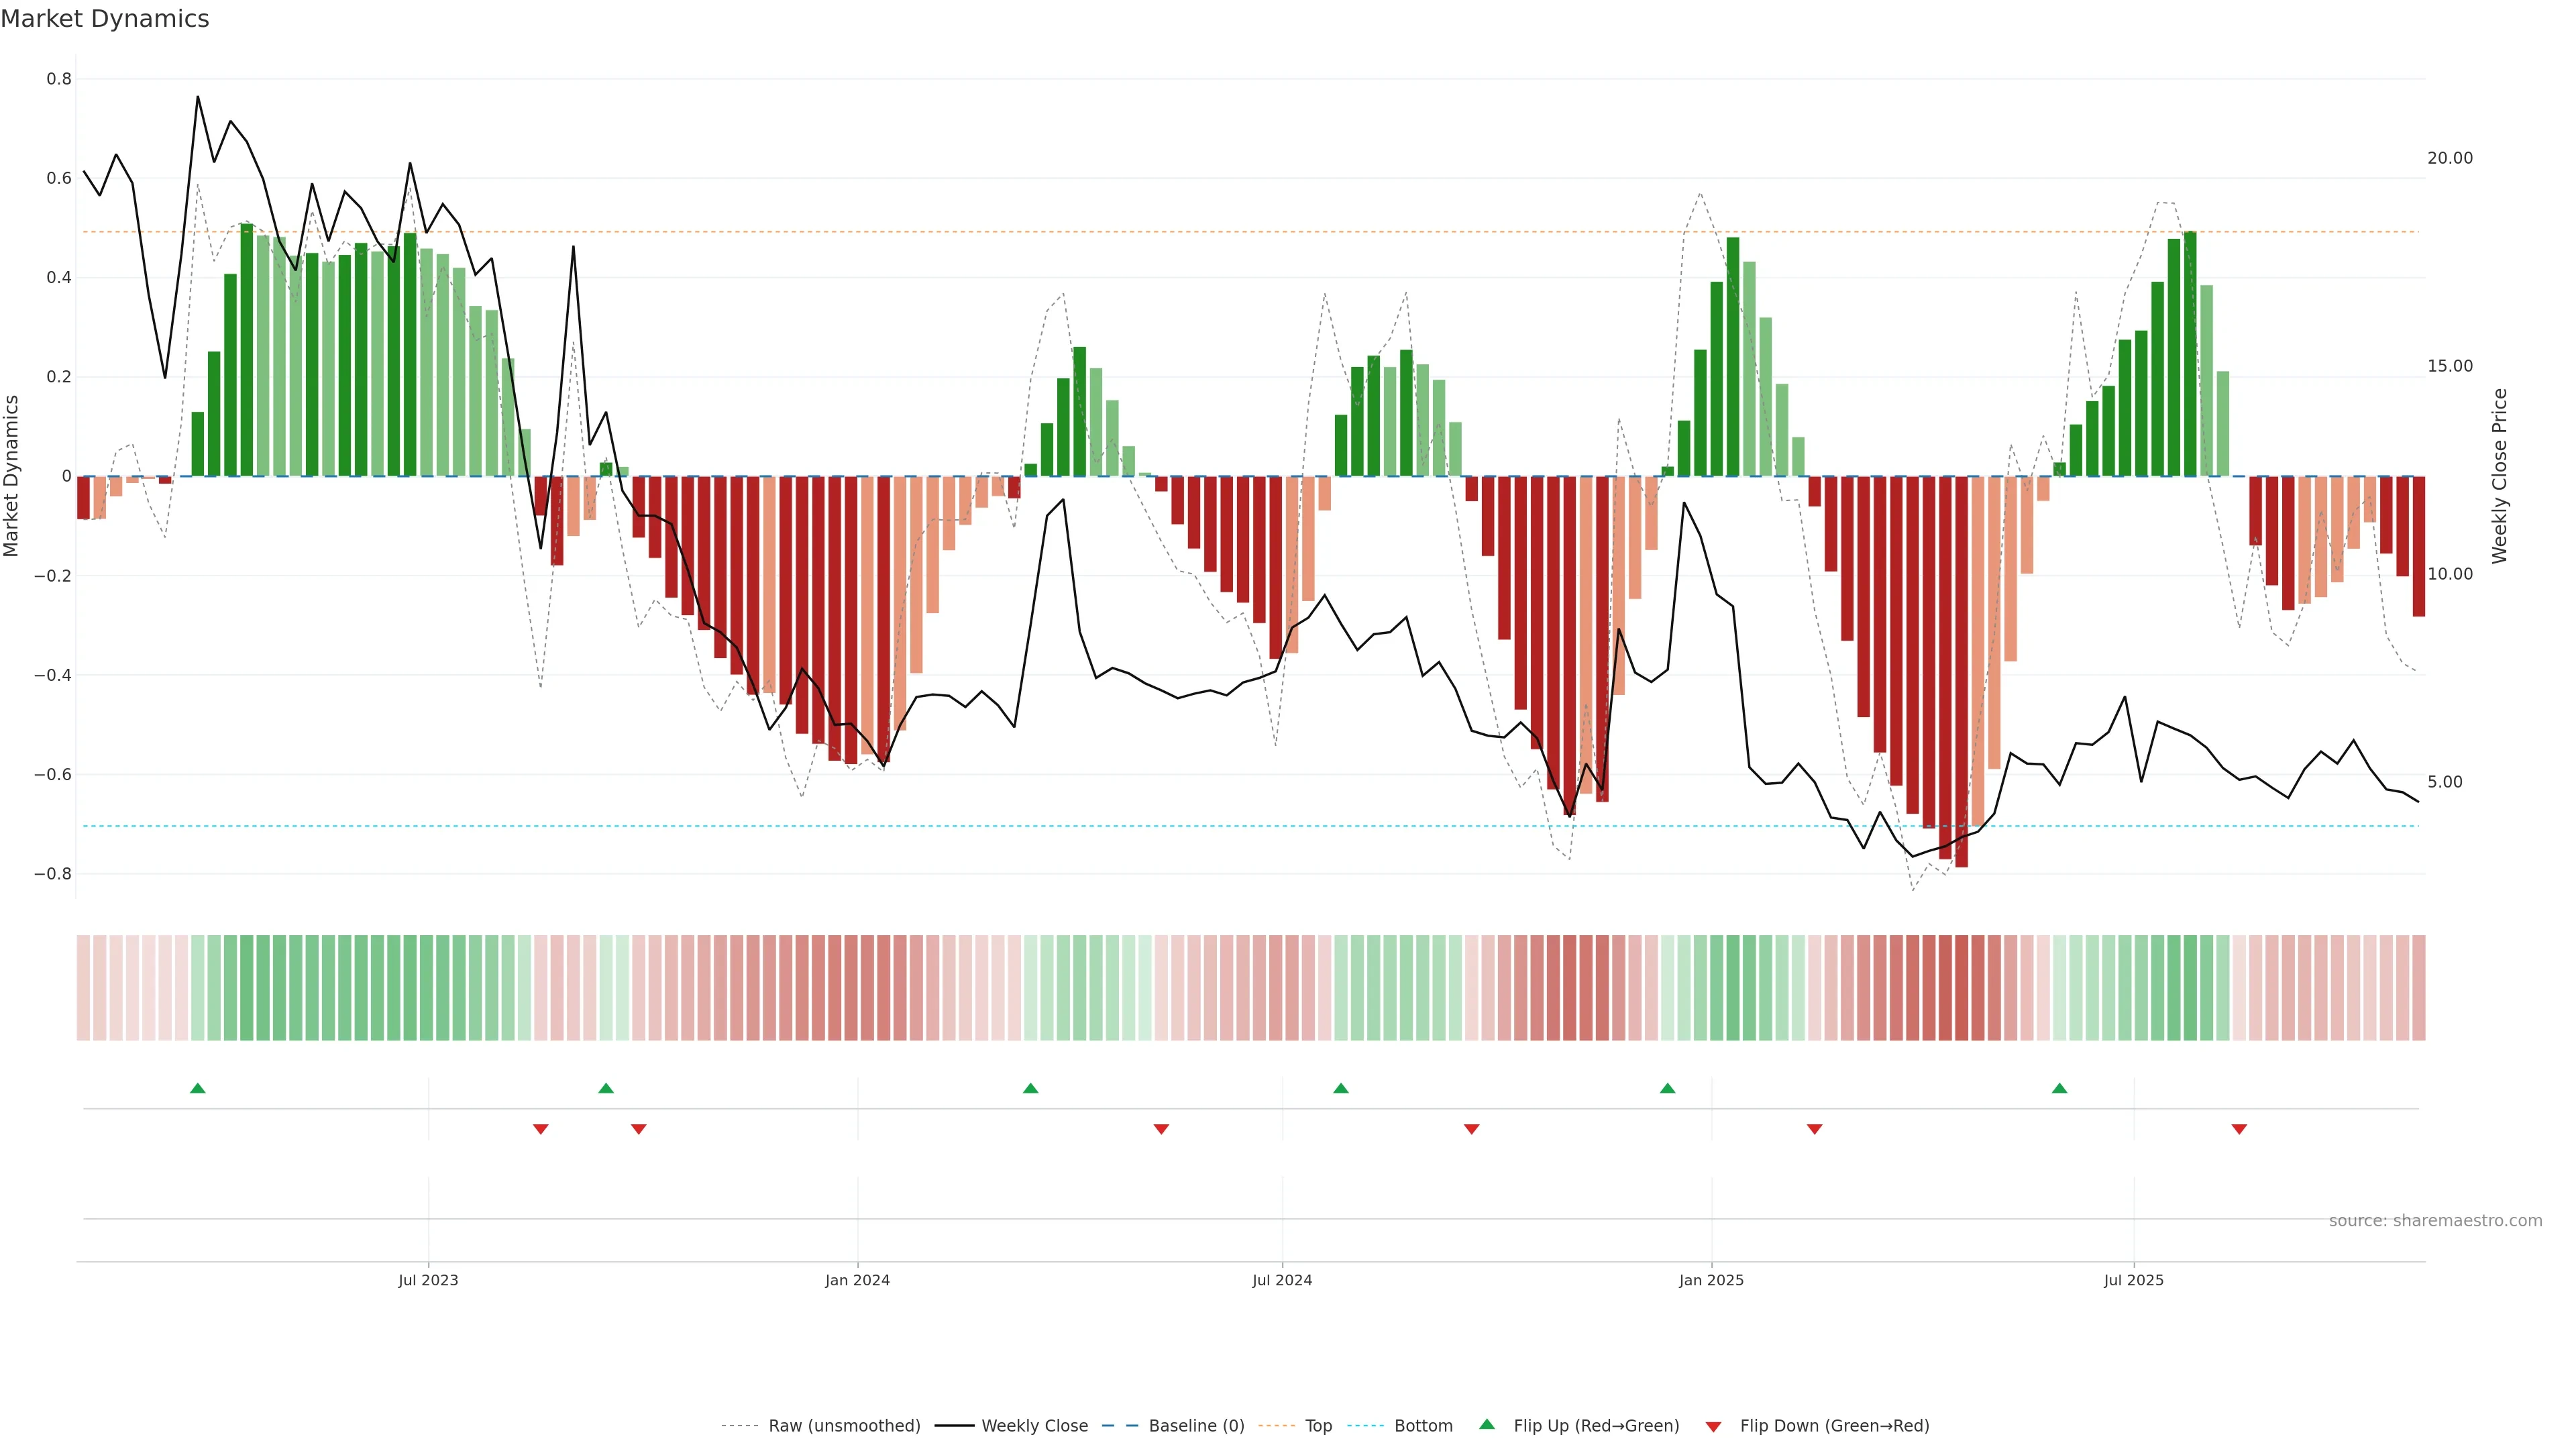
Task: Click the Market Dynamics chart title
Action: click(x=105, y=19)
